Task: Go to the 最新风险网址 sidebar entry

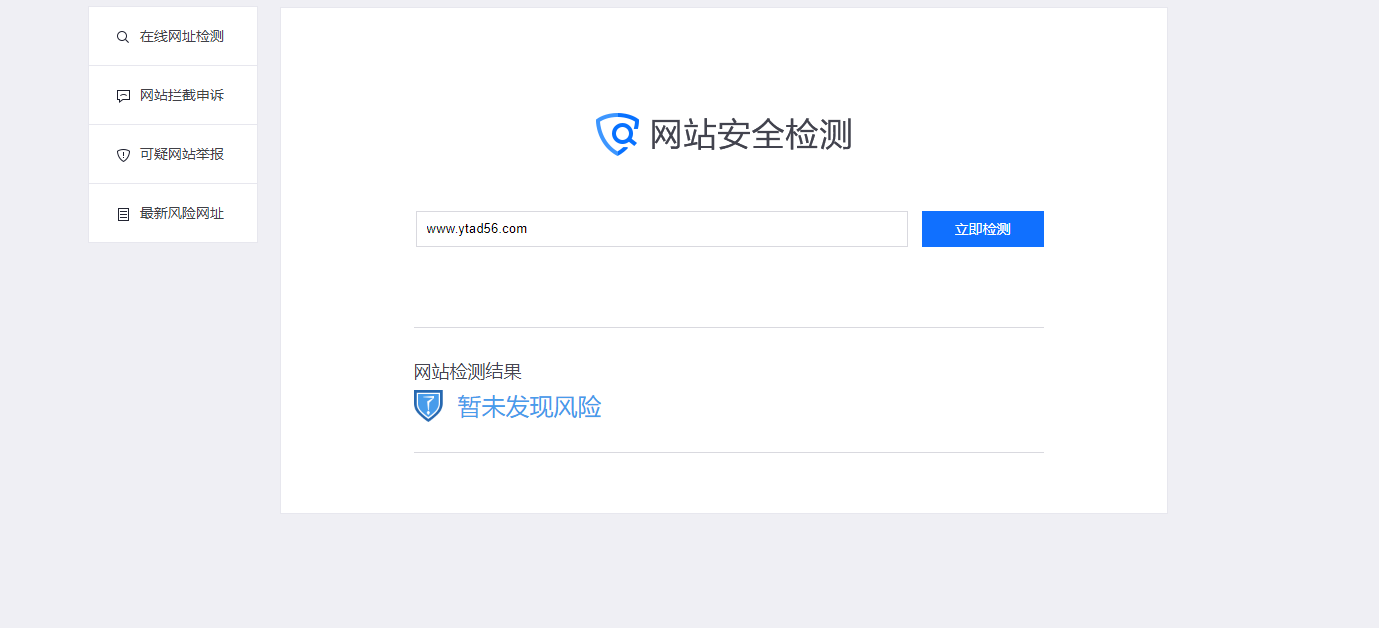Action: (173, 214)
